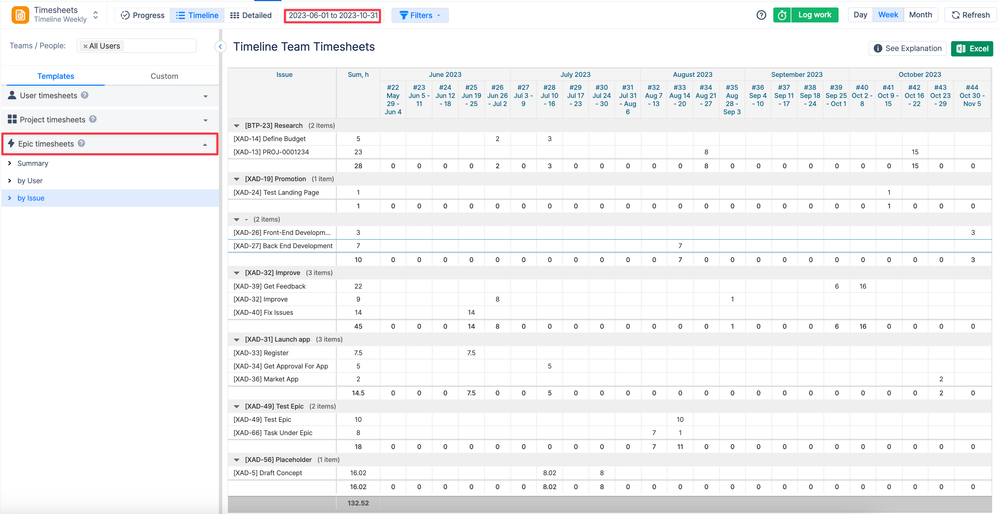The height and width of the screenshot is (514, 998).
Task: Open issue [XAD-24] Test Landing Page
Action: [x=276, y=192]
